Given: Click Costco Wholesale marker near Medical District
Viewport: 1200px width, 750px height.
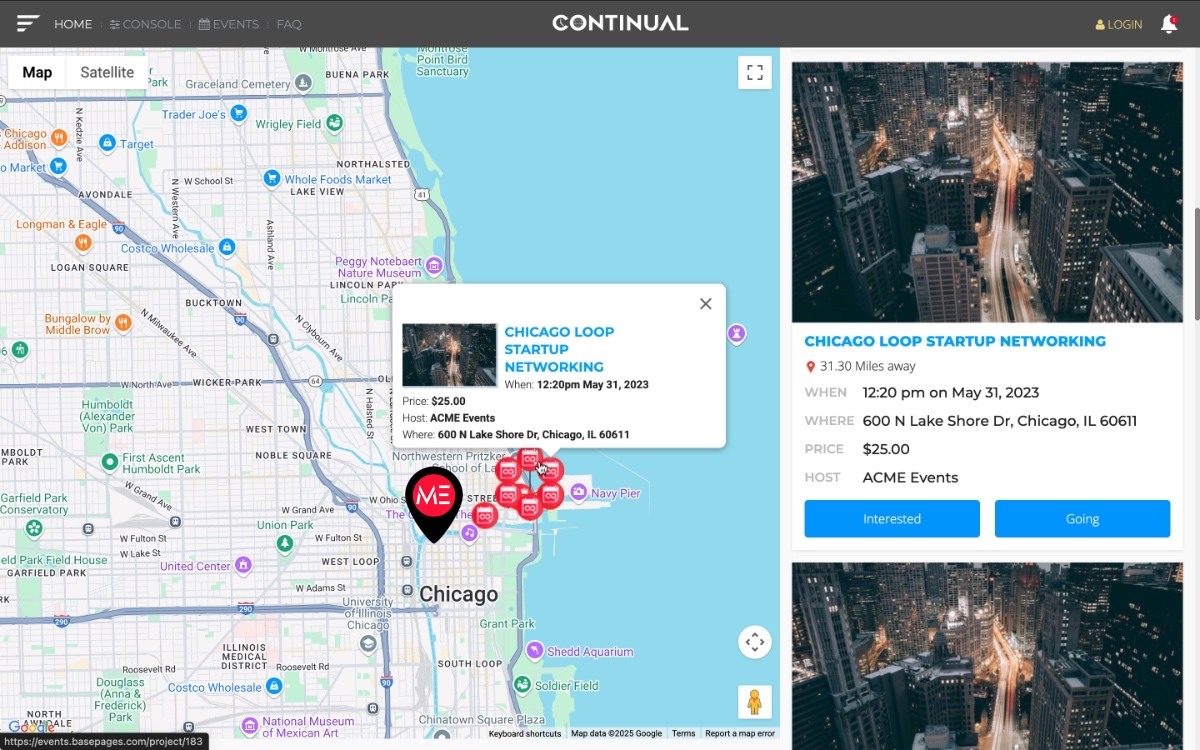Looking at the screenshot, I should click(x=274, y=687).
